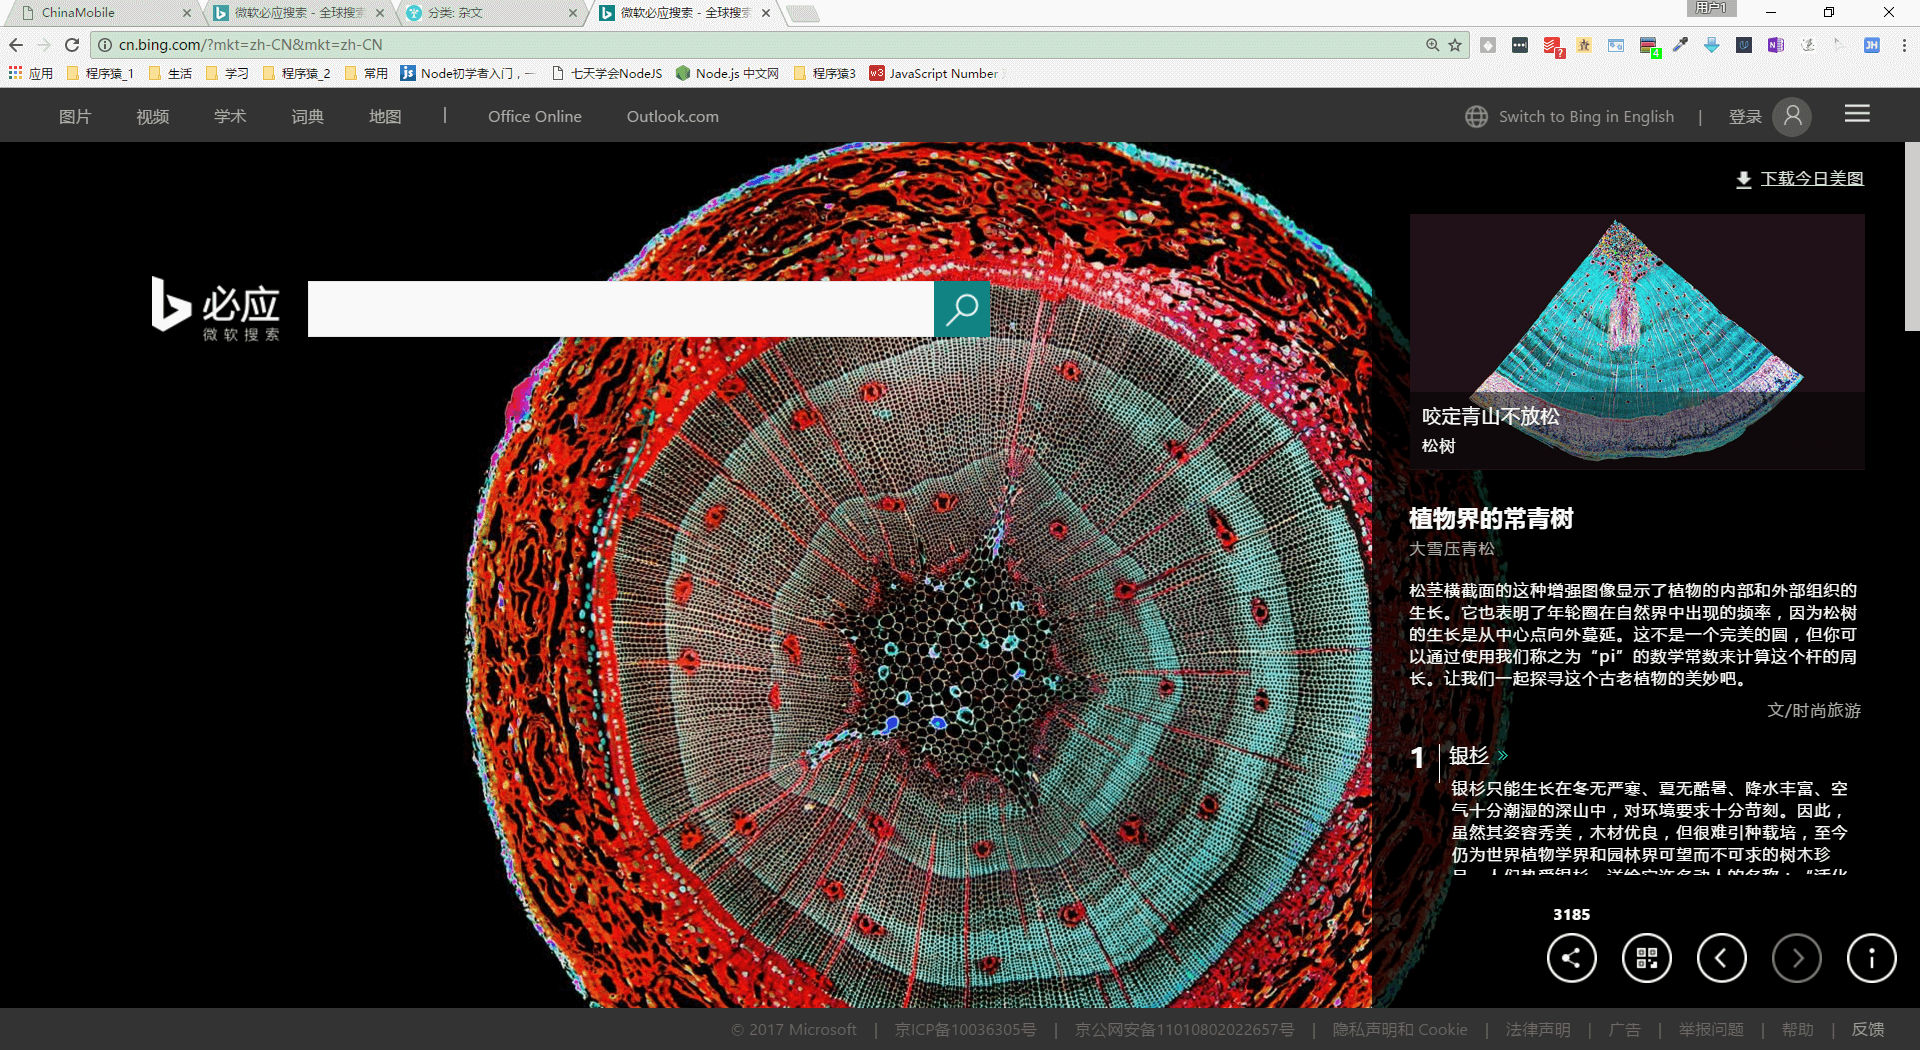
Task: Click the 反馈 feedback link
Action: [1868, 1030]
